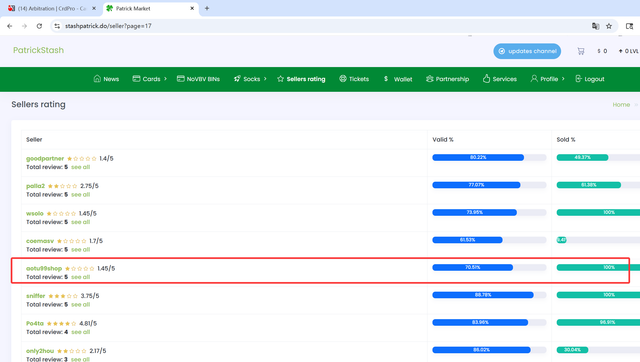The height and width of the screenshot is (362, 640).
Task: Click see all reviews for palla2
Action: click(80, 195)
